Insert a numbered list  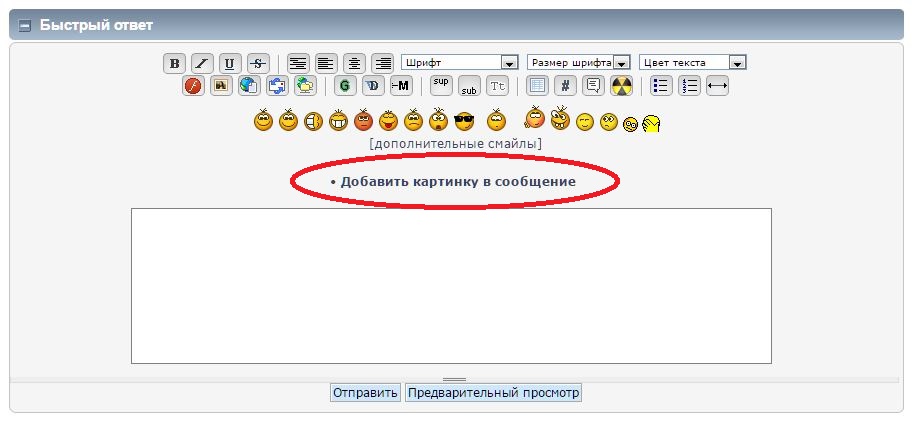coord(689,86)
